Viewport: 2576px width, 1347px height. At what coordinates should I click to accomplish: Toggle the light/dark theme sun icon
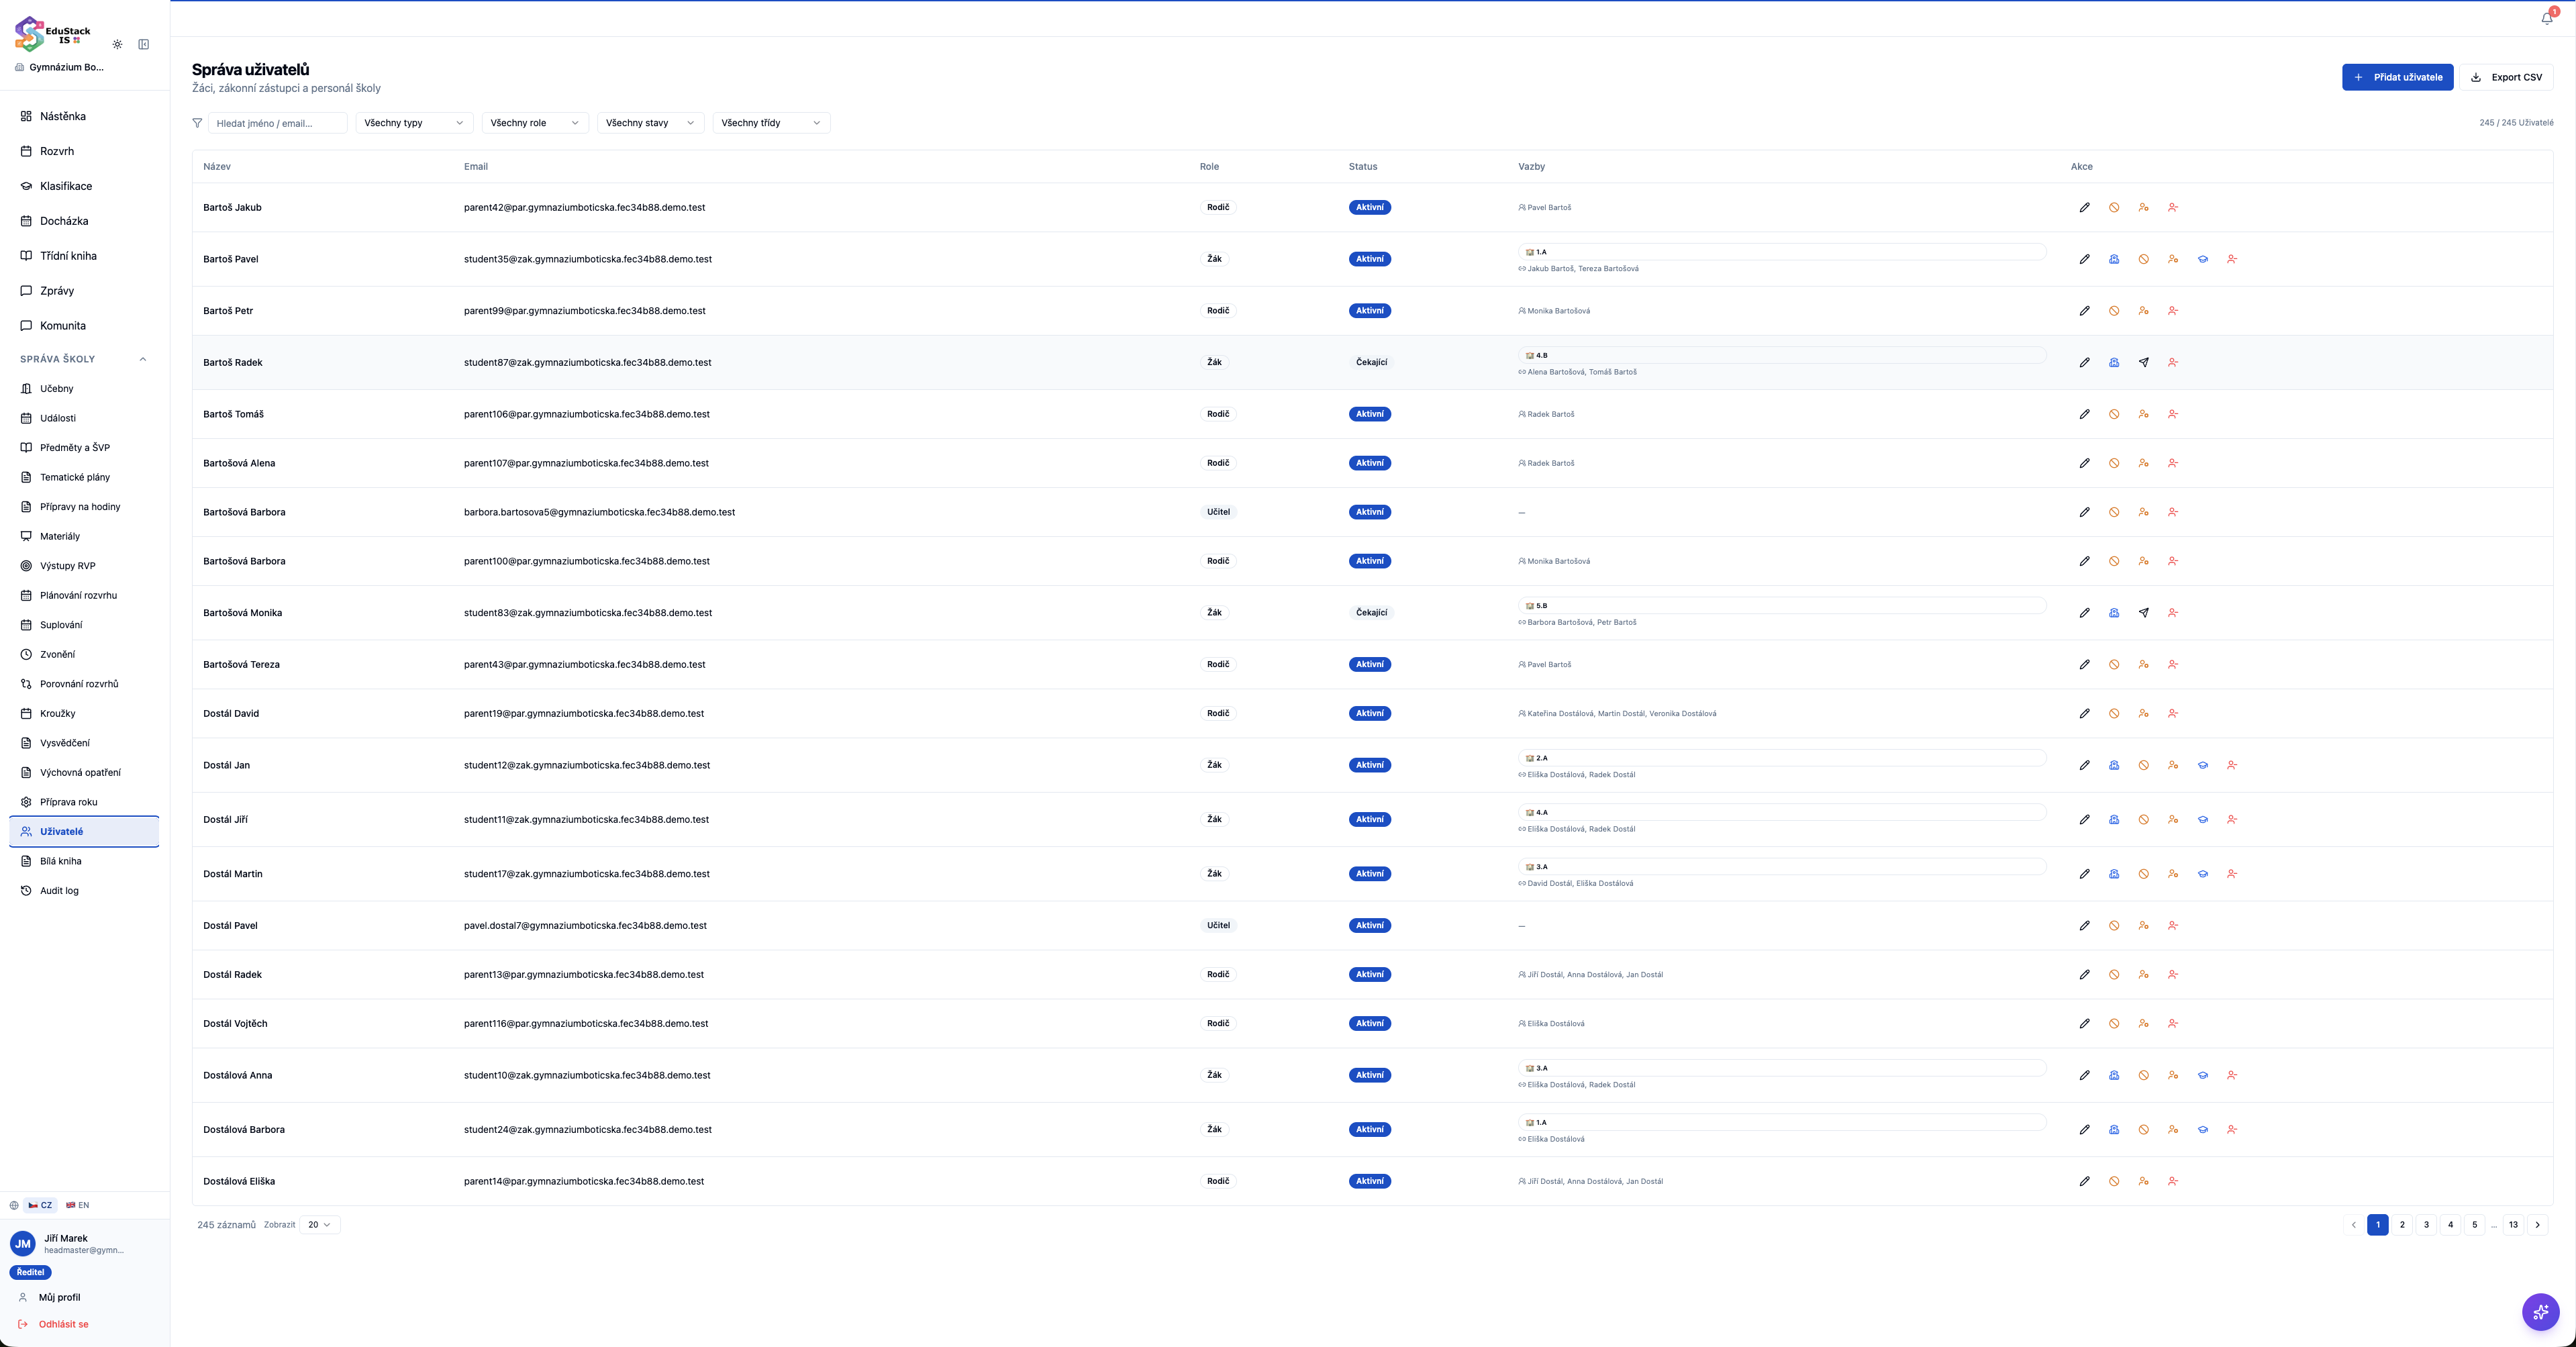point(118,44)
